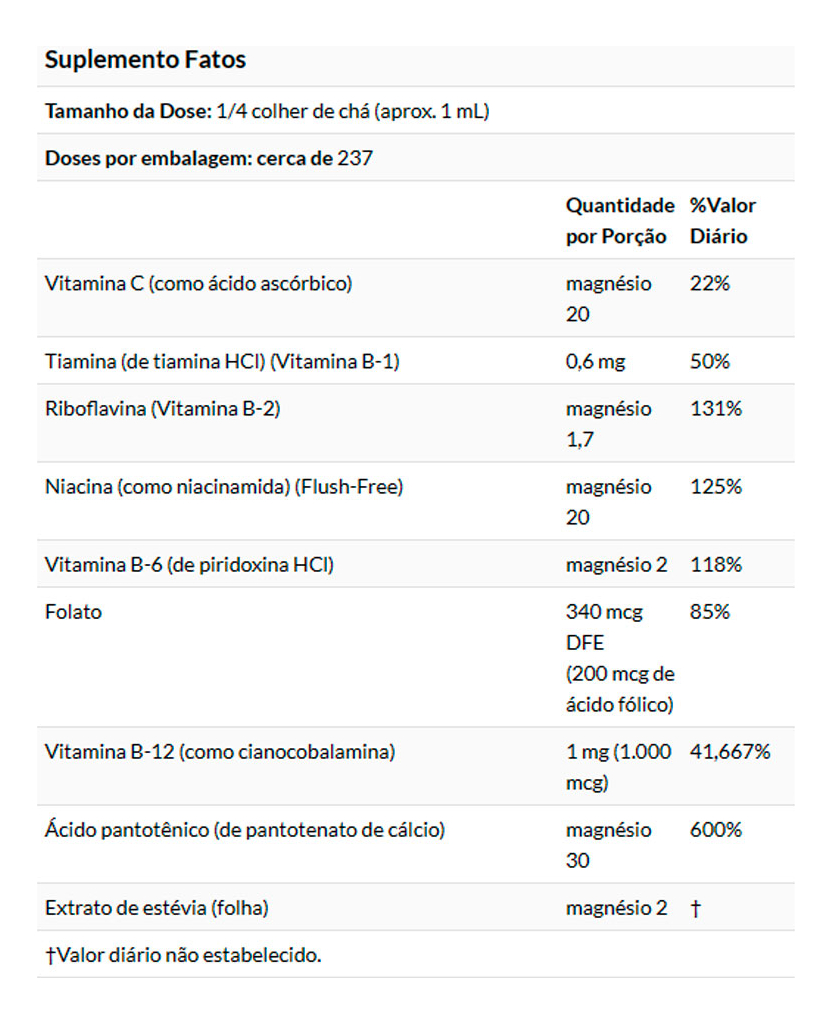Click the Valor diário não estabelecido footnote
Image resolution: width=832 pixels, height=1024 pixels.
(183, 955)
